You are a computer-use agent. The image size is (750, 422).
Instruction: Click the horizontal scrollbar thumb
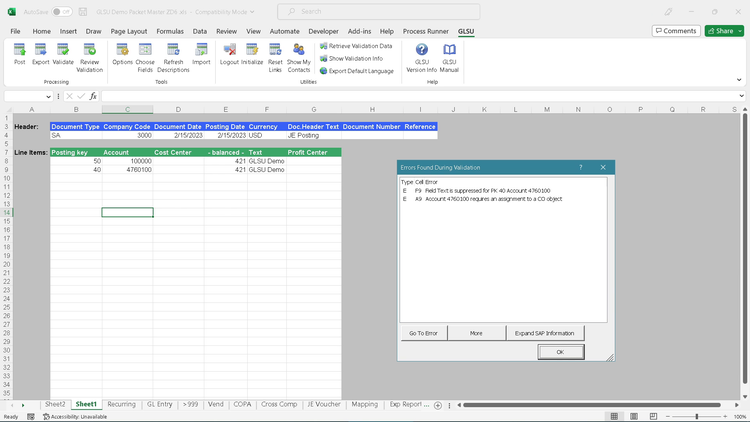(592, 405)
